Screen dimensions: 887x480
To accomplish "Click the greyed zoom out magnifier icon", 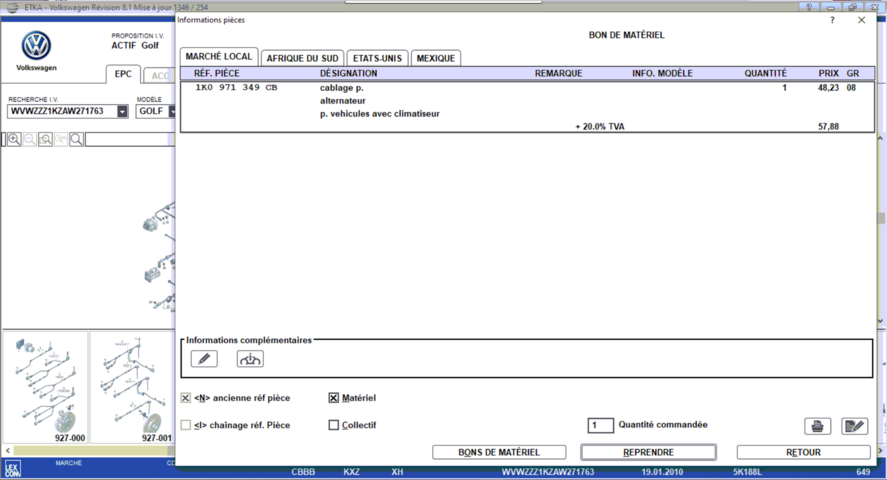I will 30,139.
